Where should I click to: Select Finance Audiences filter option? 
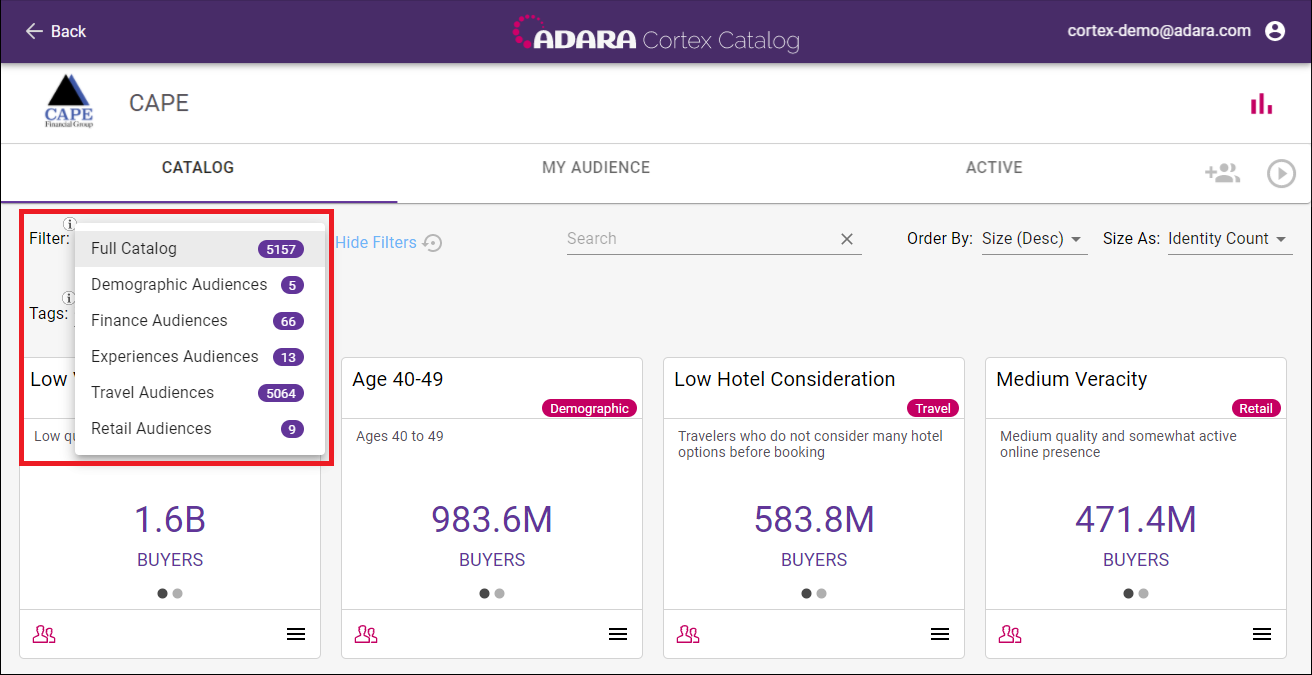(x=200, y=321)
